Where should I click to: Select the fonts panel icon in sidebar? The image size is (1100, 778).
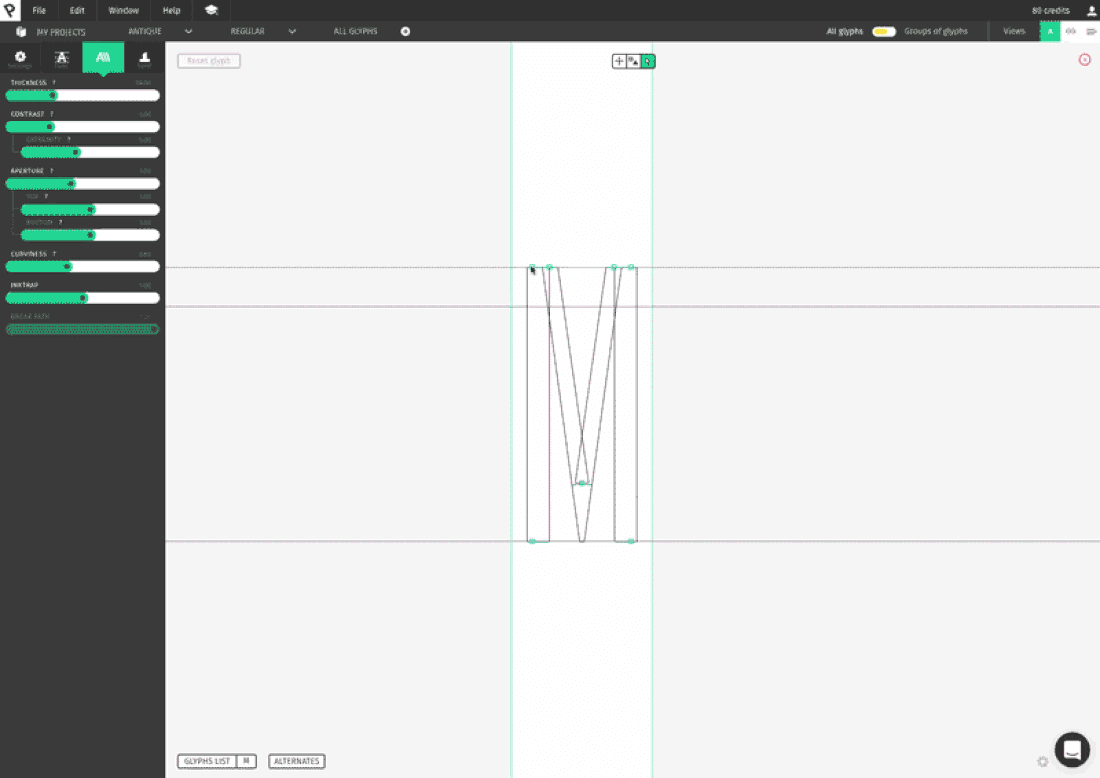[61, 59]
